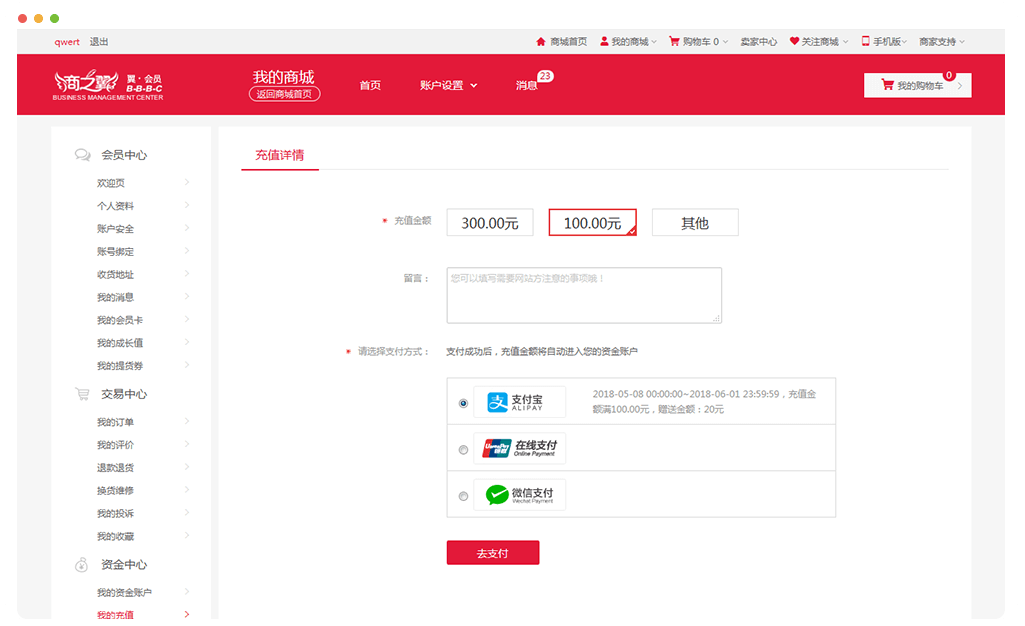The image size is (1025, 626).
Task: Open the 我的购物车 button
Action: tap(917, 85)
